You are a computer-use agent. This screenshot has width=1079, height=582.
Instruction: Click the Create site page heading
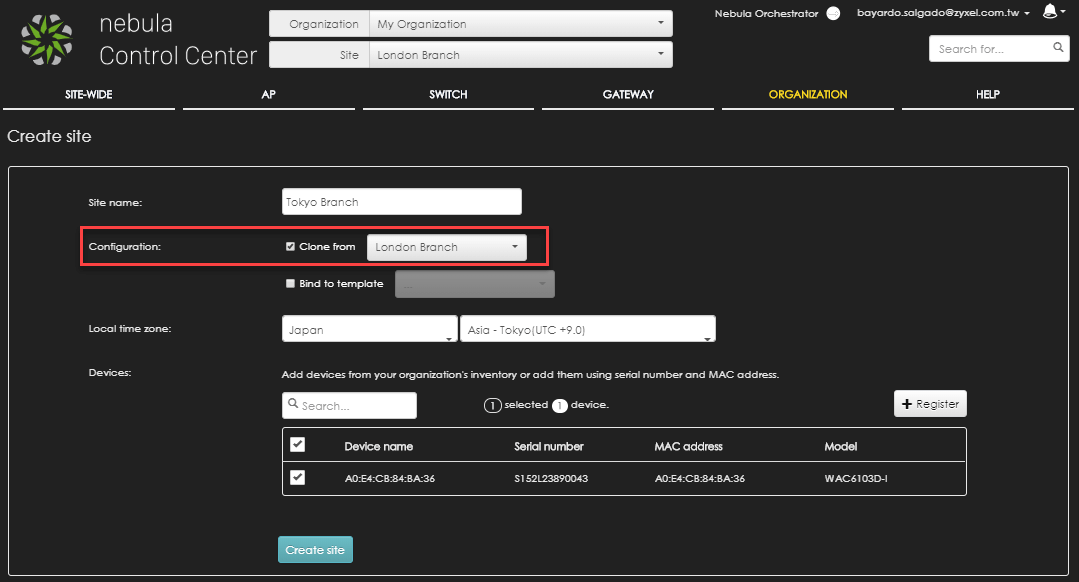(50, 136)
